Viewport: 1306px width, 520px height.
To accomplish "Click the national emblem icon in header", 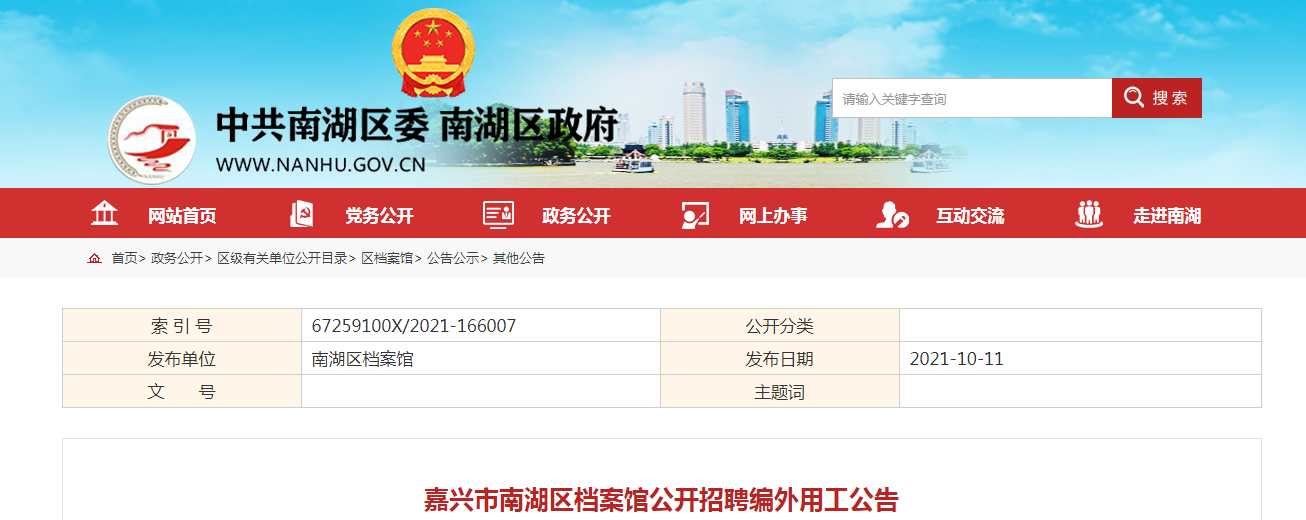I will [433, 54].
